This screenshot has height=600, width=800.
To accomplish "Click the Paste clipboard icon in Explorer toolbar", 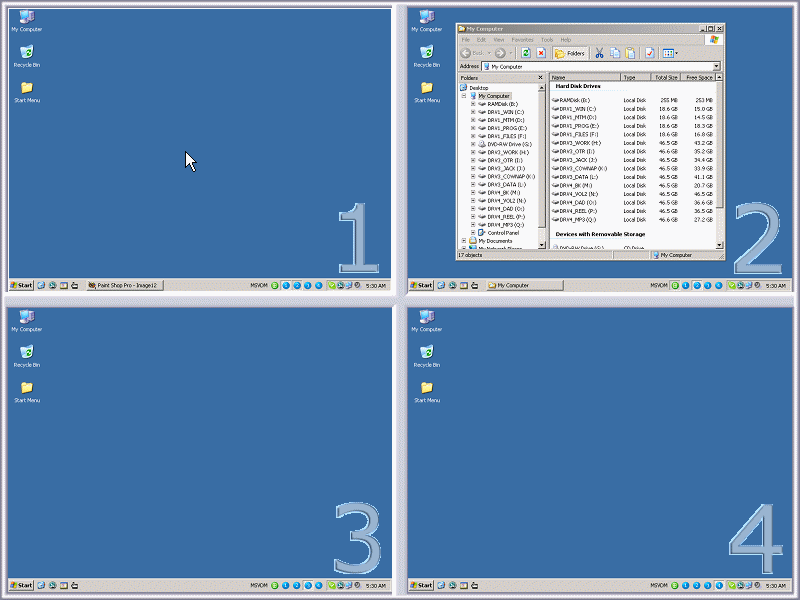I will (630, 53).
